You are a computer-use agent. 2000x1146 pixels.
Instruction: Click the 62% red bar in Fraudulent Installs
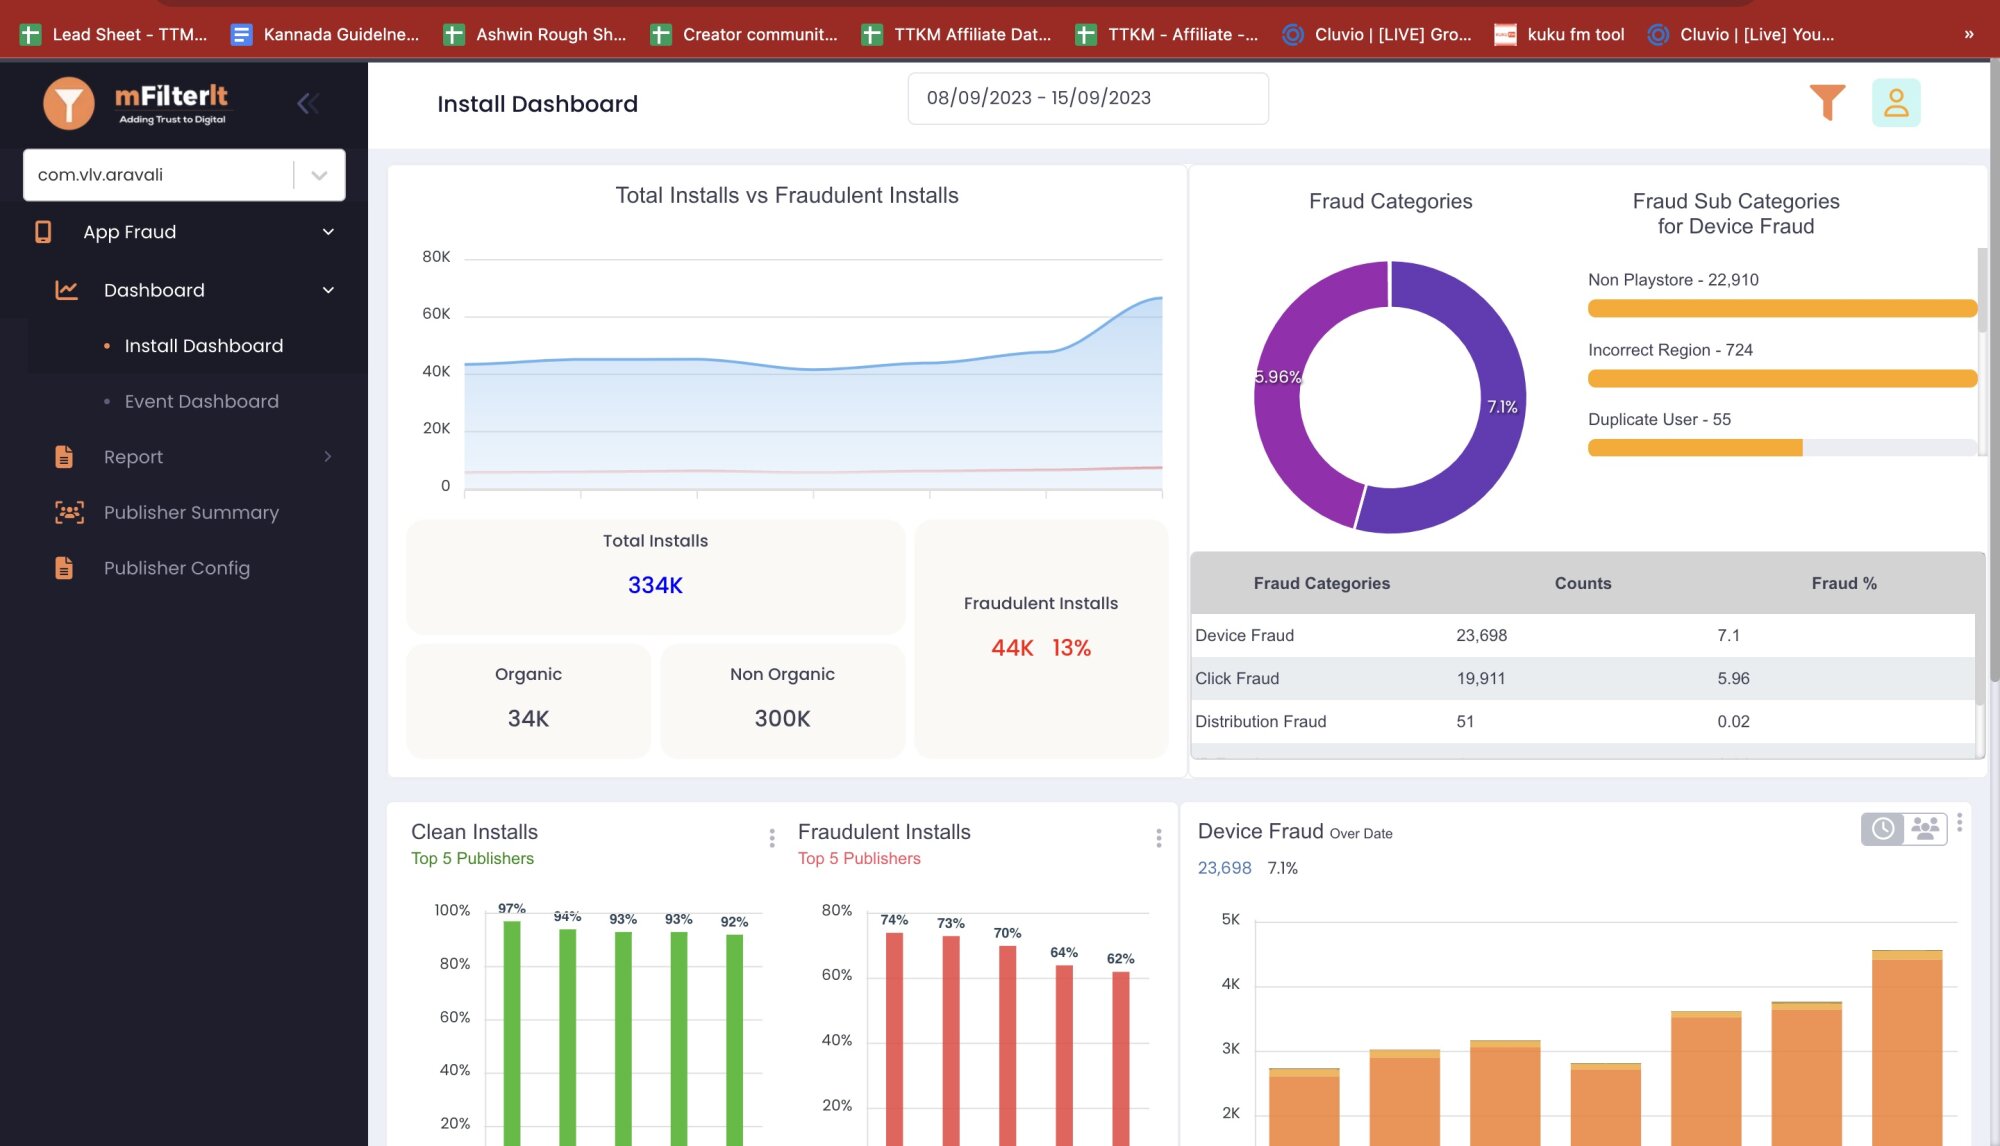(1121, 1057)
